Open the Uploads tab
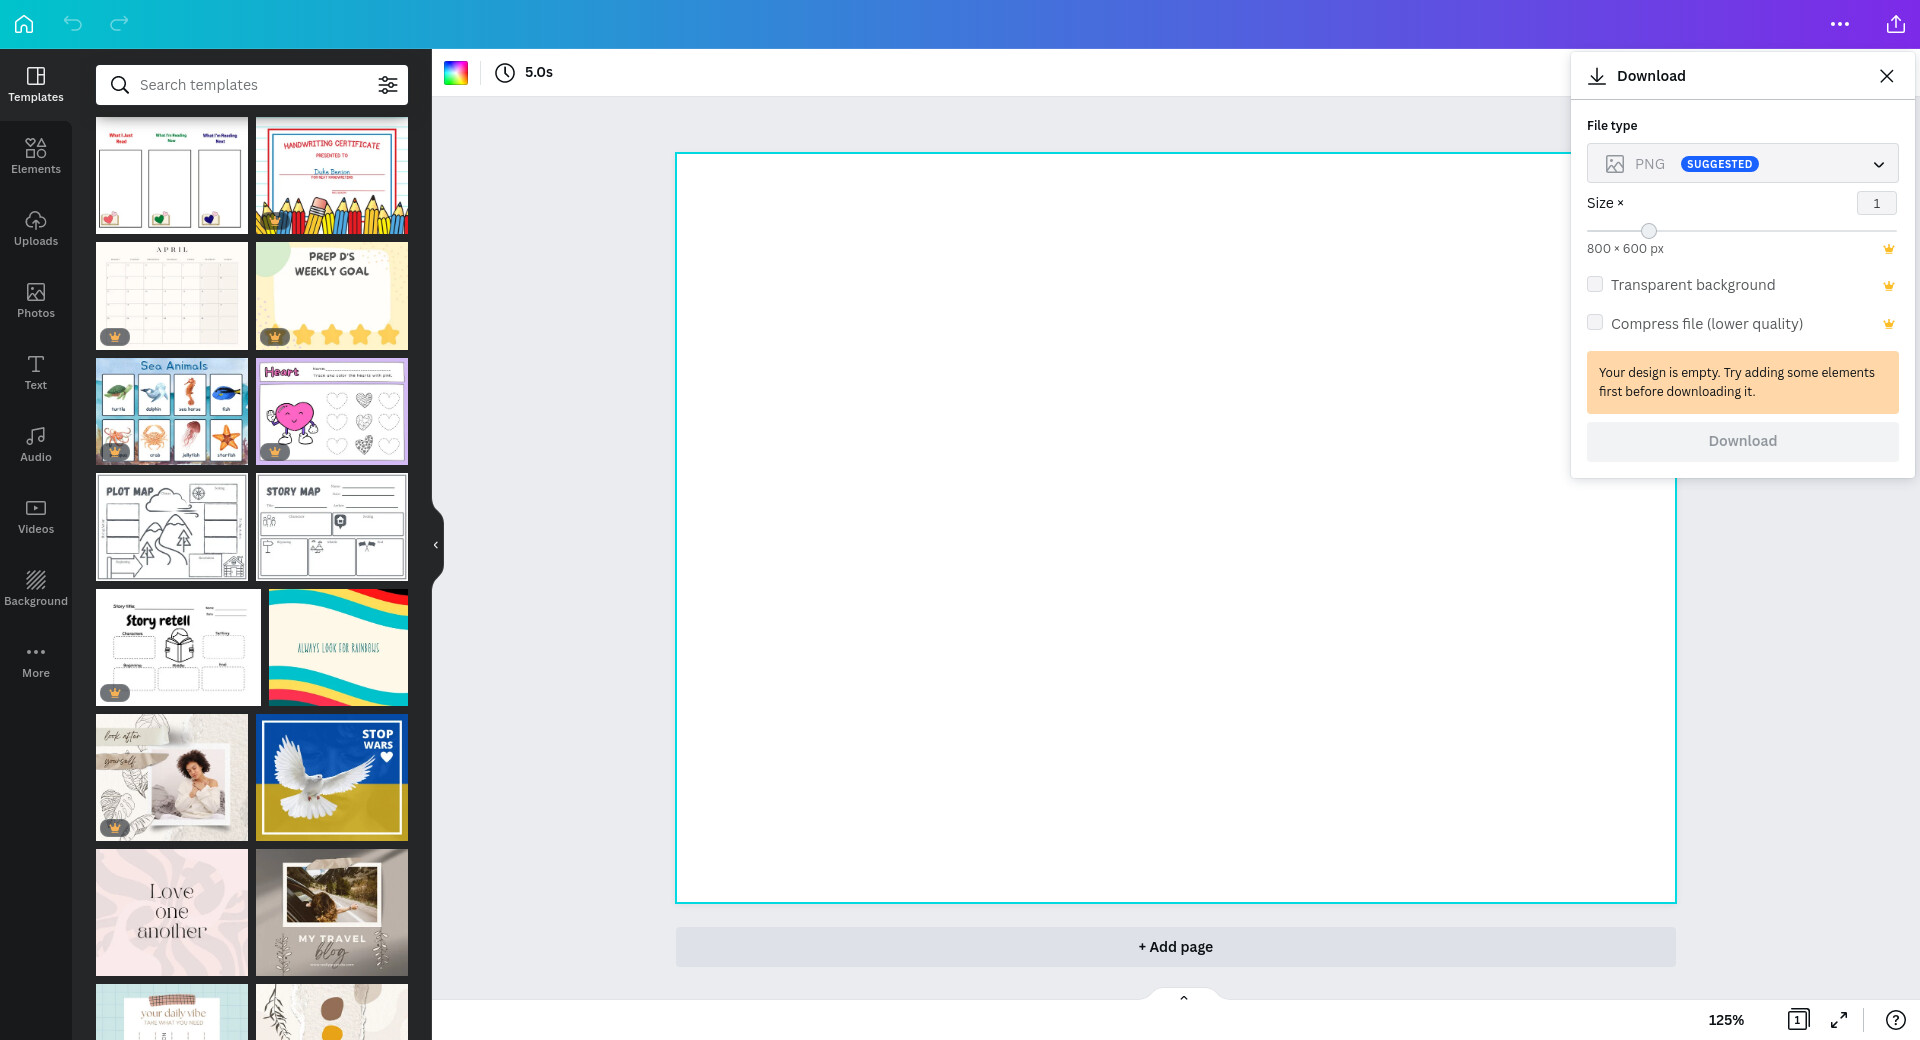This screenshot has height=1040, width=1920. 36,229
